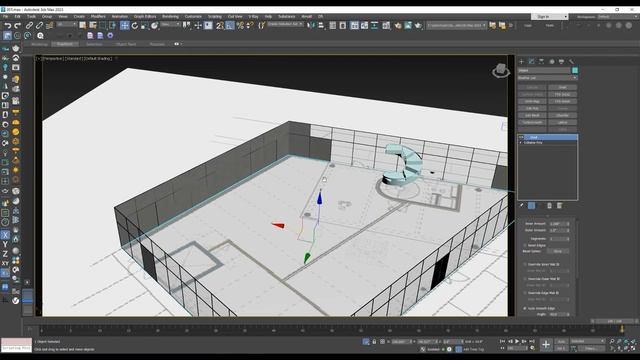This screenshot has height=360, width=640.
Task: Open the File menu
Action: click(x=5, y=17)
